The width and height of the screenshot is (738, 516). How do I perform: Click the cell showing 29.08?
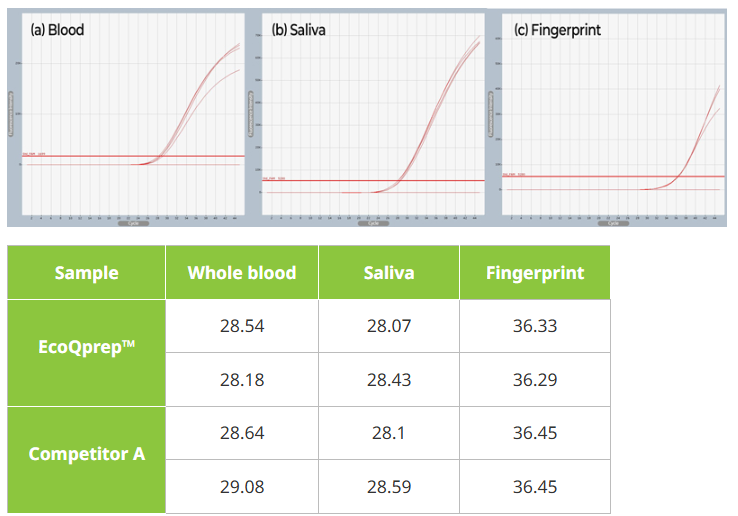(242, 487)
